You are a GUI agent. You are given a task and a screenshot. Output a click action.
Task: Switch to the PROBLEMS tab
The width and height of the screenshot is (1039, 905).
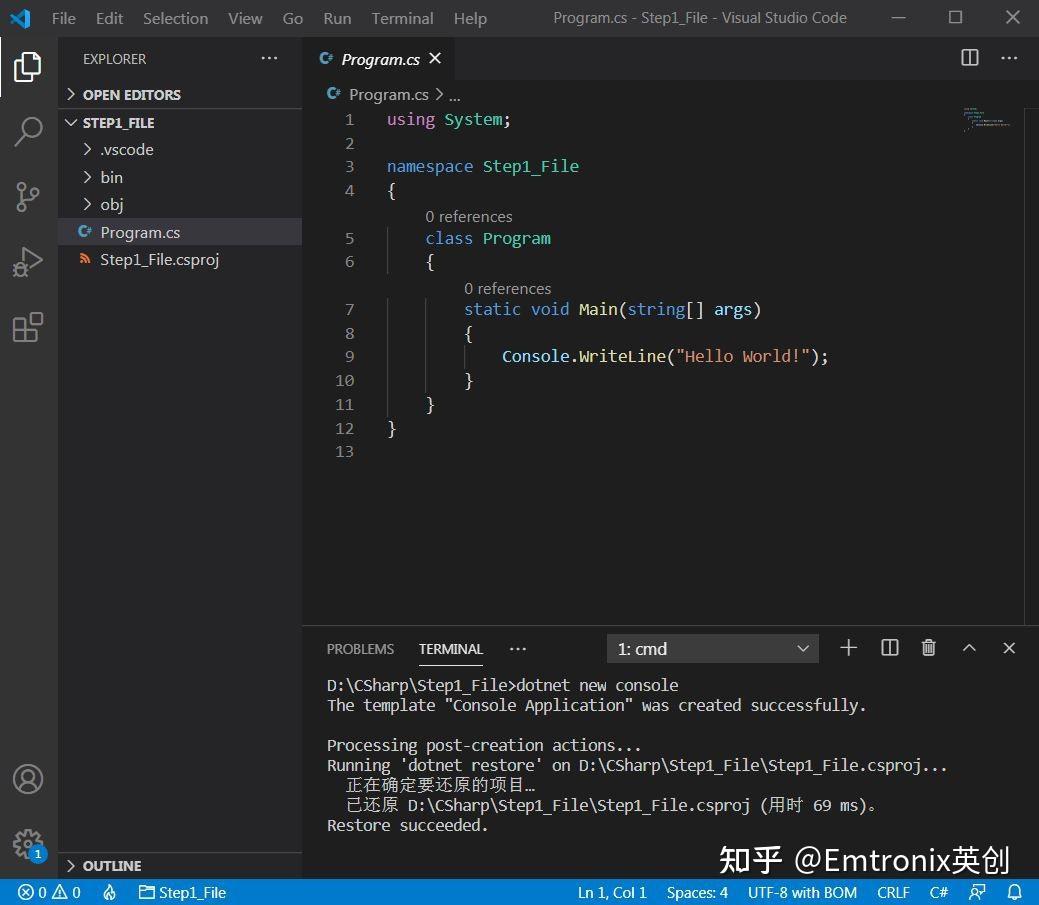[x=360, y=648]
